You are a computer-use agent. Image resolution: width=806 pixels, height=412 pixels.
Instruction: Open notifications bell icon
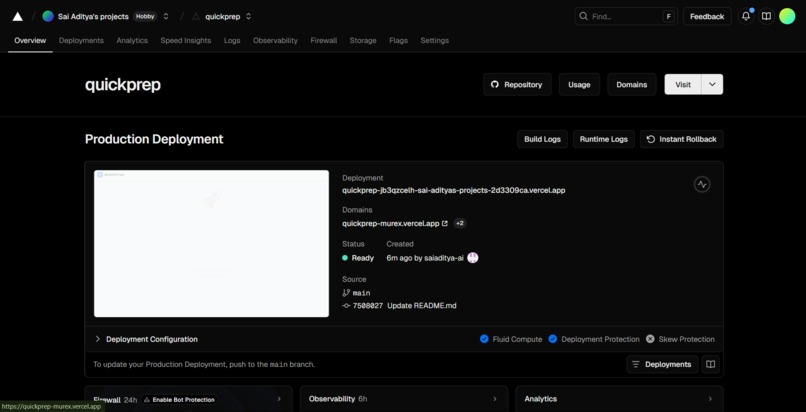746,16
